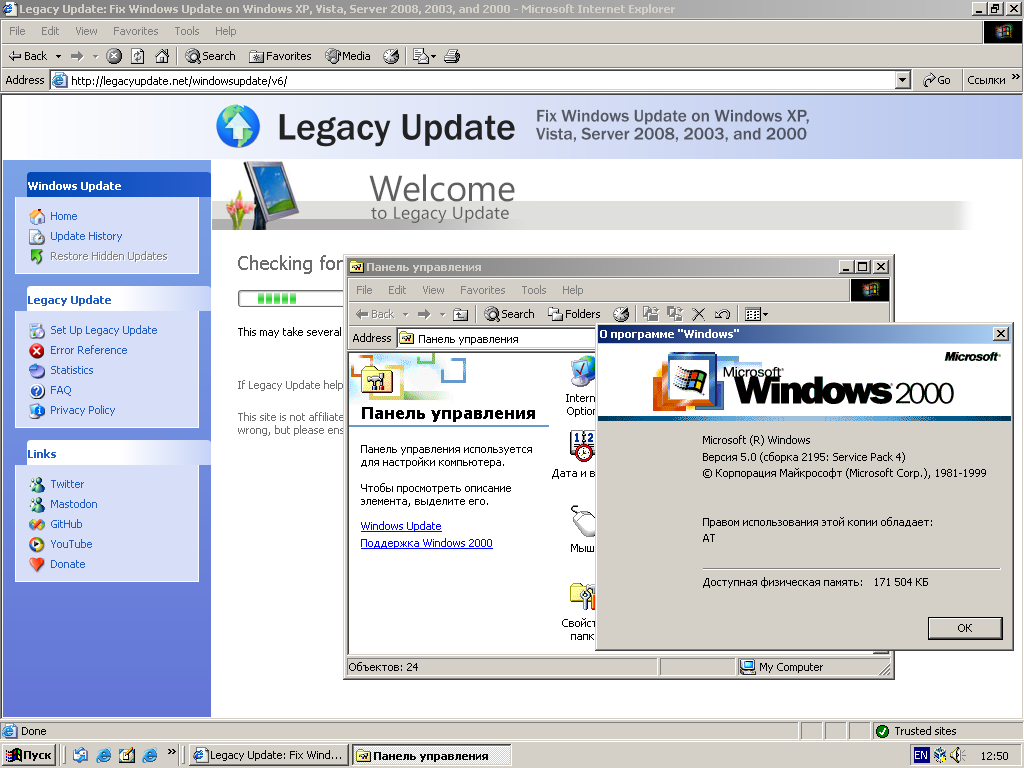The image size is (1024, 768).
Task: Open the Set Up Legacy Update link
Action: [105, 329]
